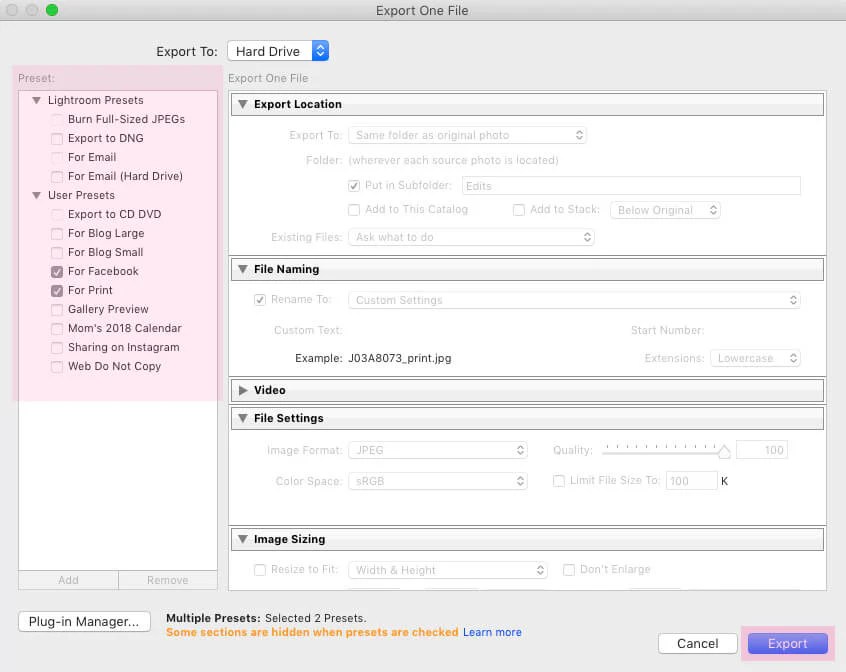Enable Add to This Catalog checkbox

[354, 210]
